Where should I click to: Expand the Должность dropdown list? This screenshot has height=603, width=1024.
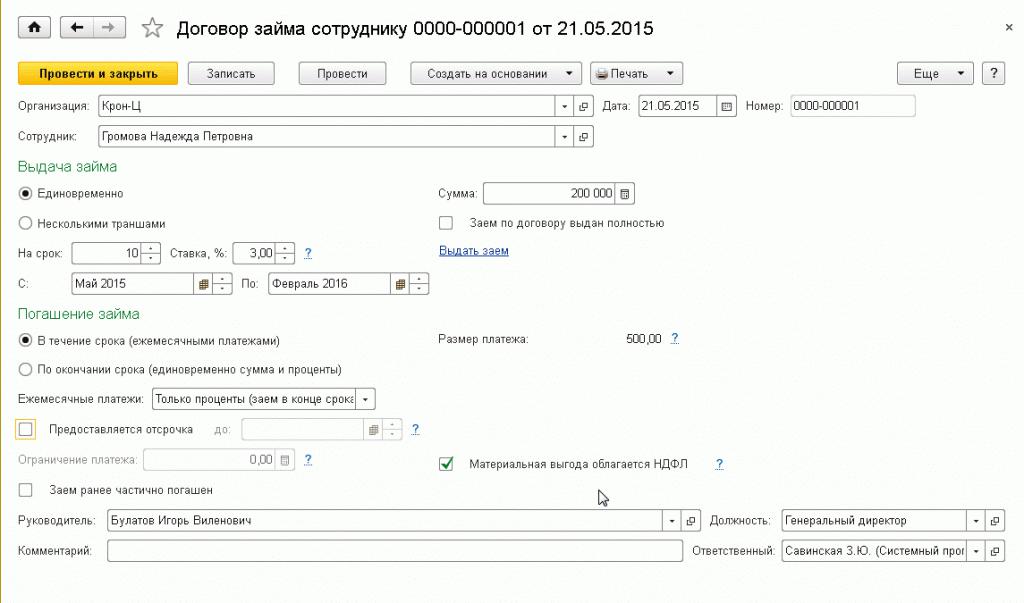976,521
